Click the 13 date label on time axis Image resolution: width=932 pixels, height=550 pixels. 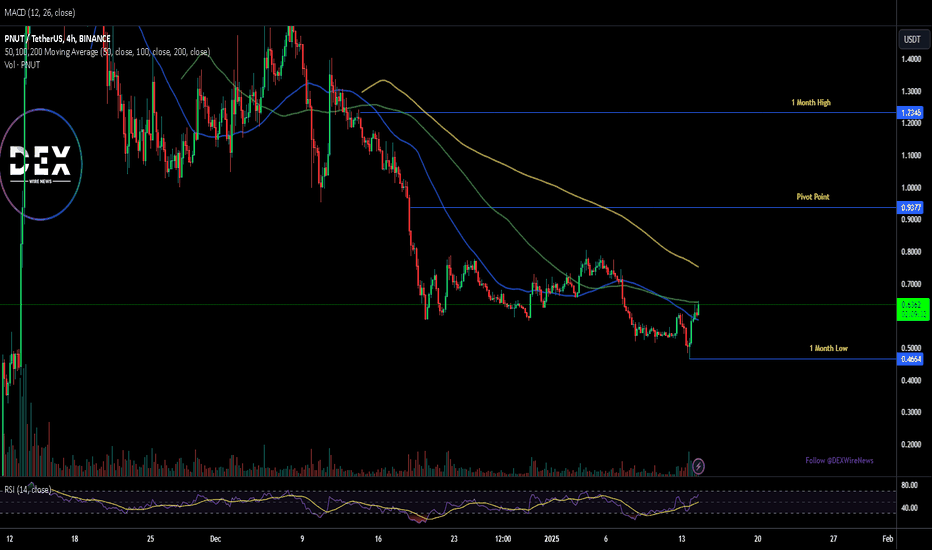coord(682,539)
